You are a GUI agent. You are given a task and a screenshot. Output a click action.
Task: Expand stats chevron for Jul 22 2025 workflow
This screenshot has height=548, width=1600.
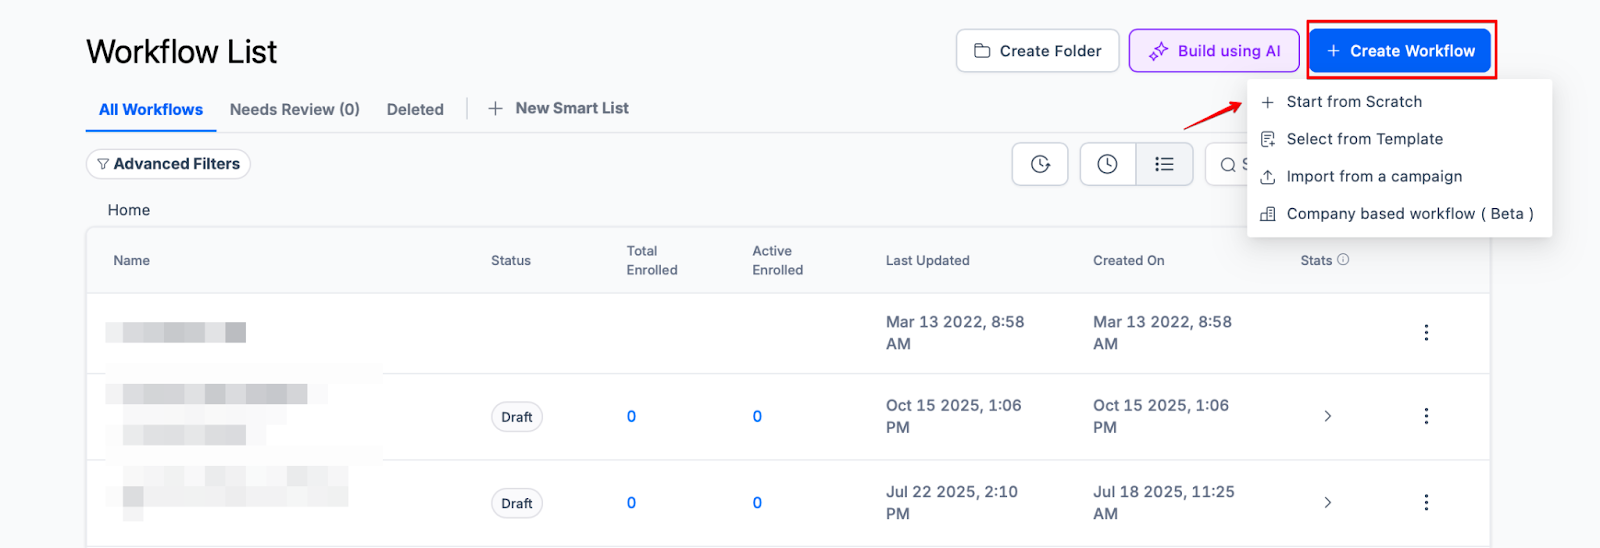point(1327,502)
